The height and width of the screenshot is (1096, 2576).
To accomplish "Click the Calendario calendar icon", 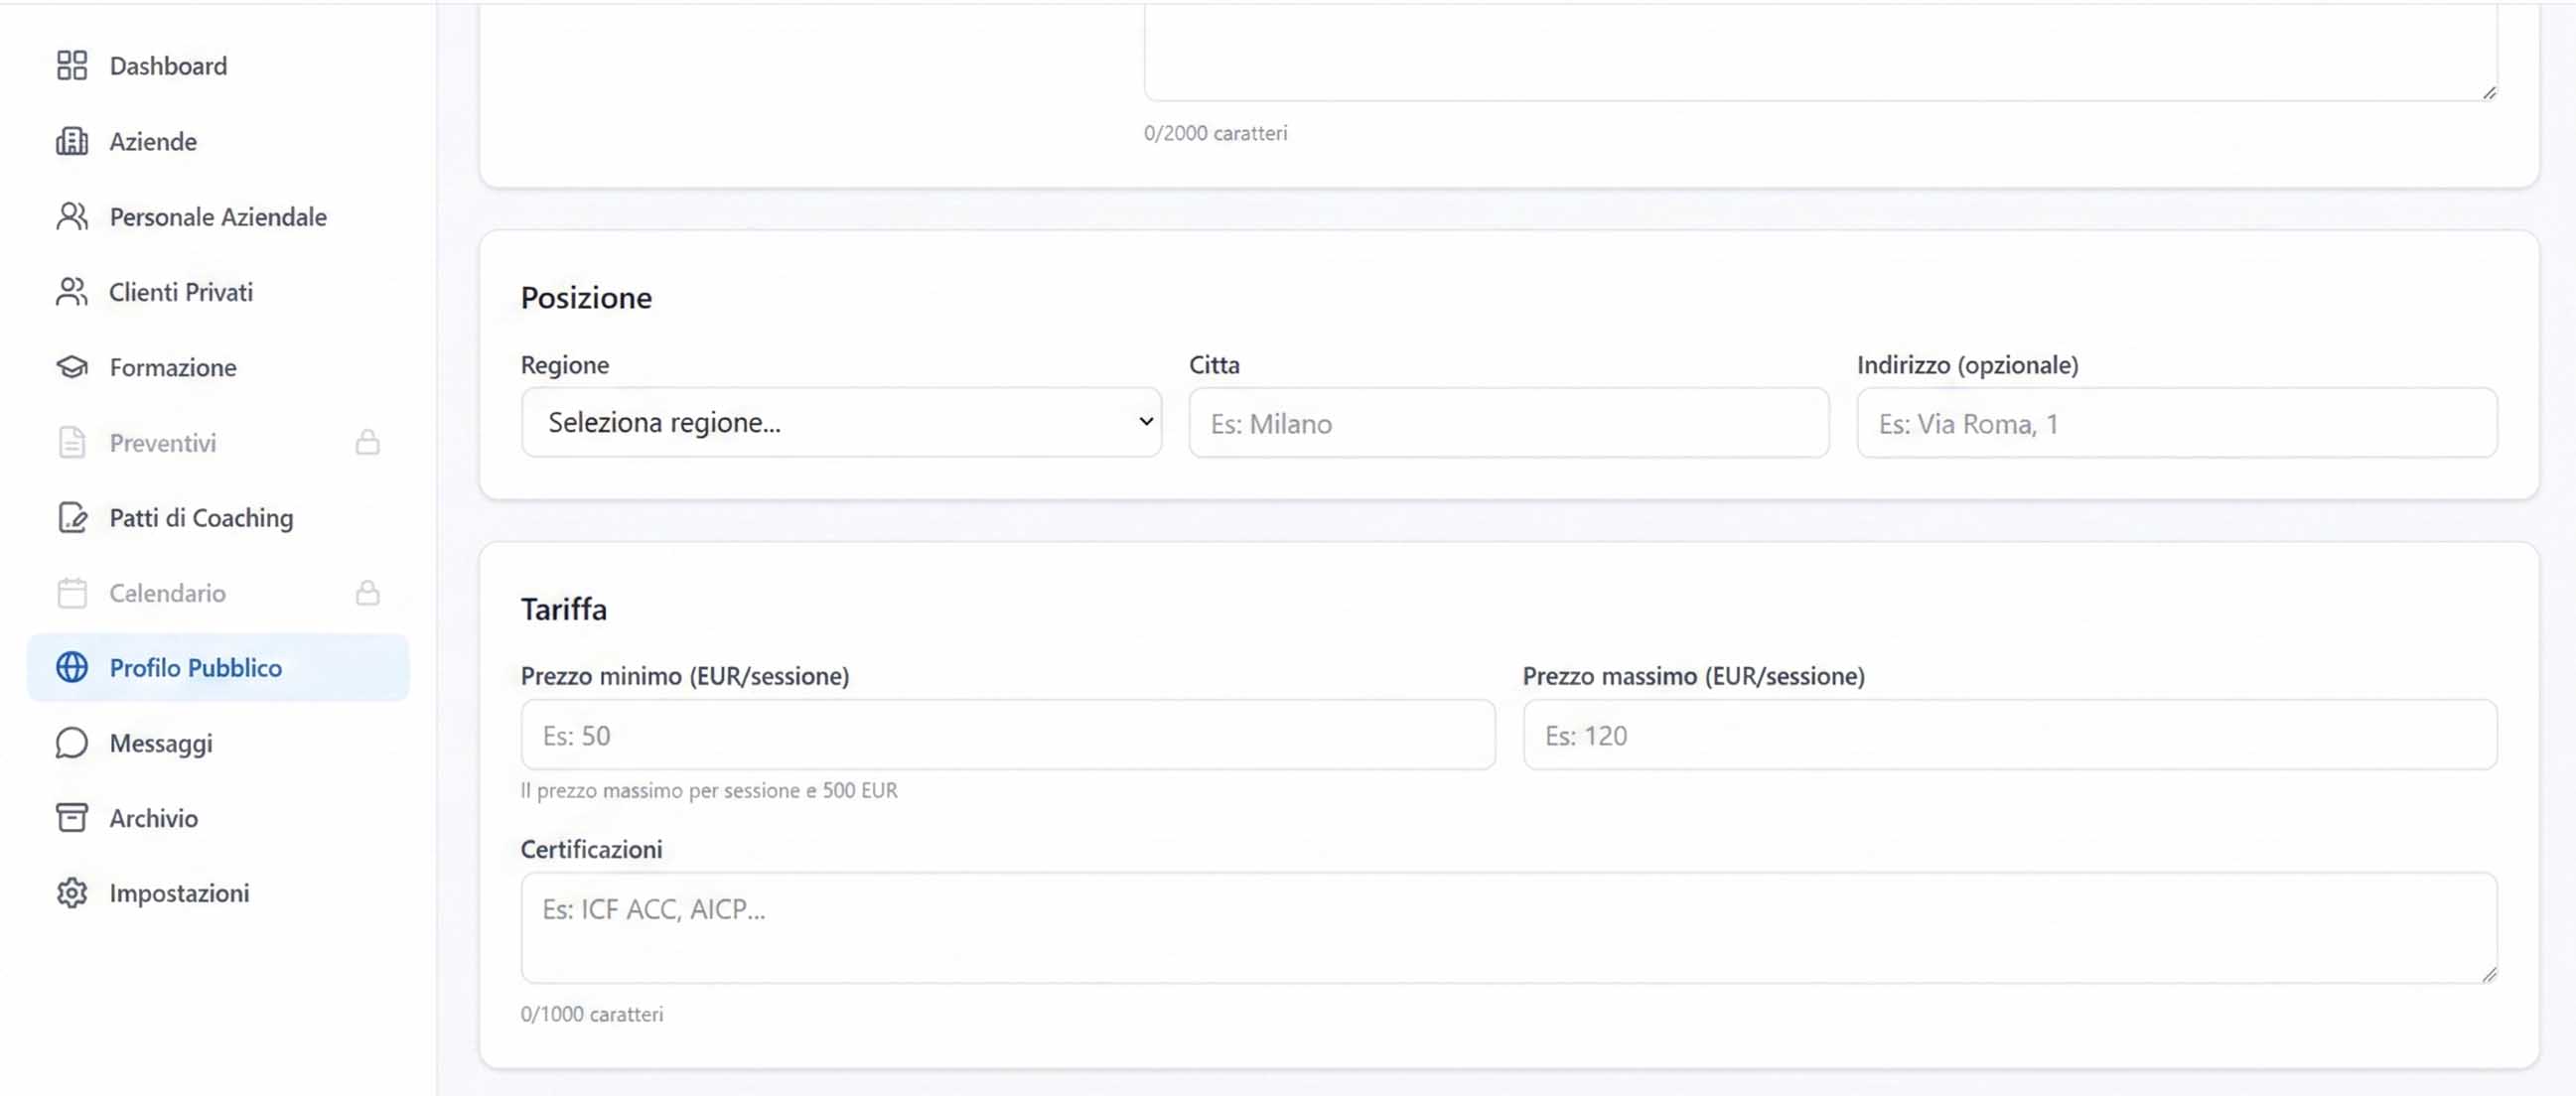I will point(72,593).
